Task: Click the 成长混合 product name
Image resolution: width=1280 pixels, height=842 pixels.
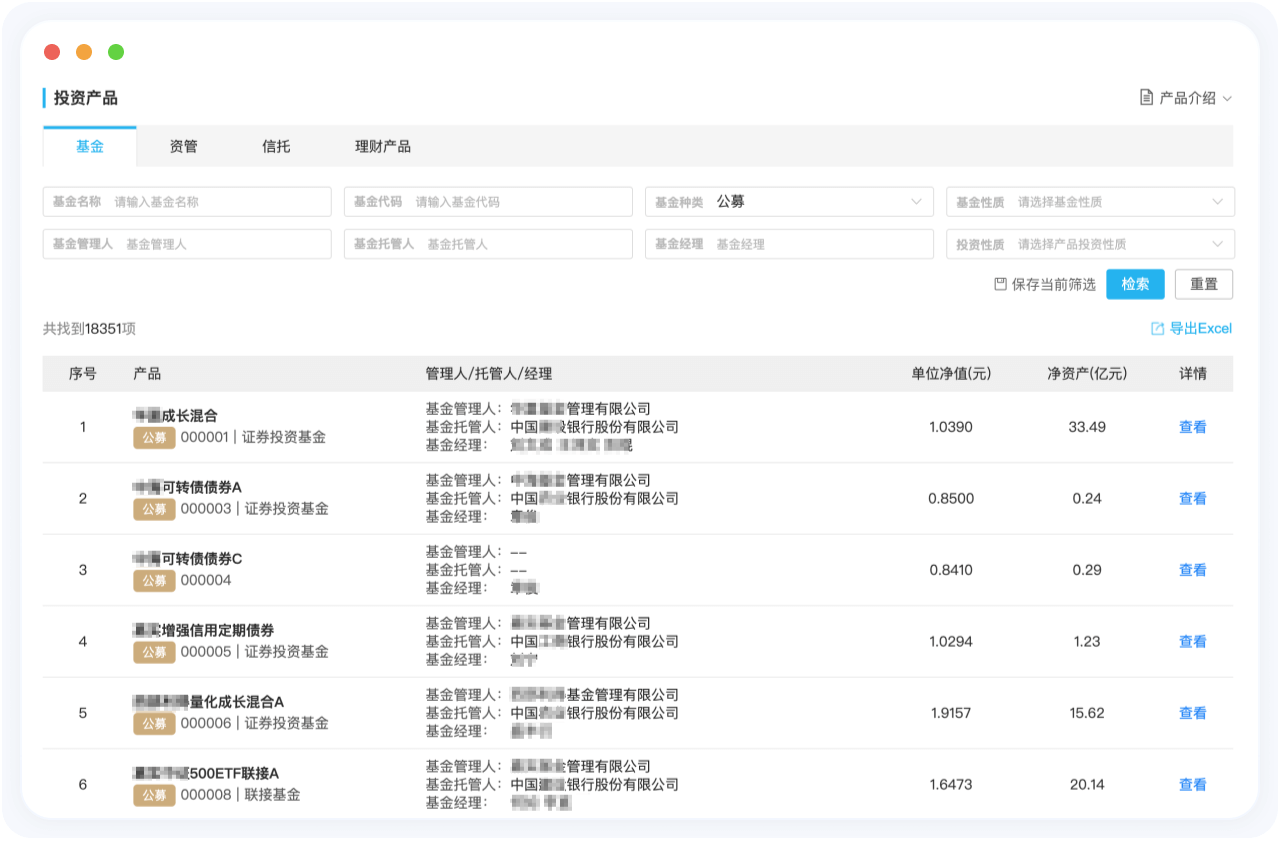Action: [175, 416]
